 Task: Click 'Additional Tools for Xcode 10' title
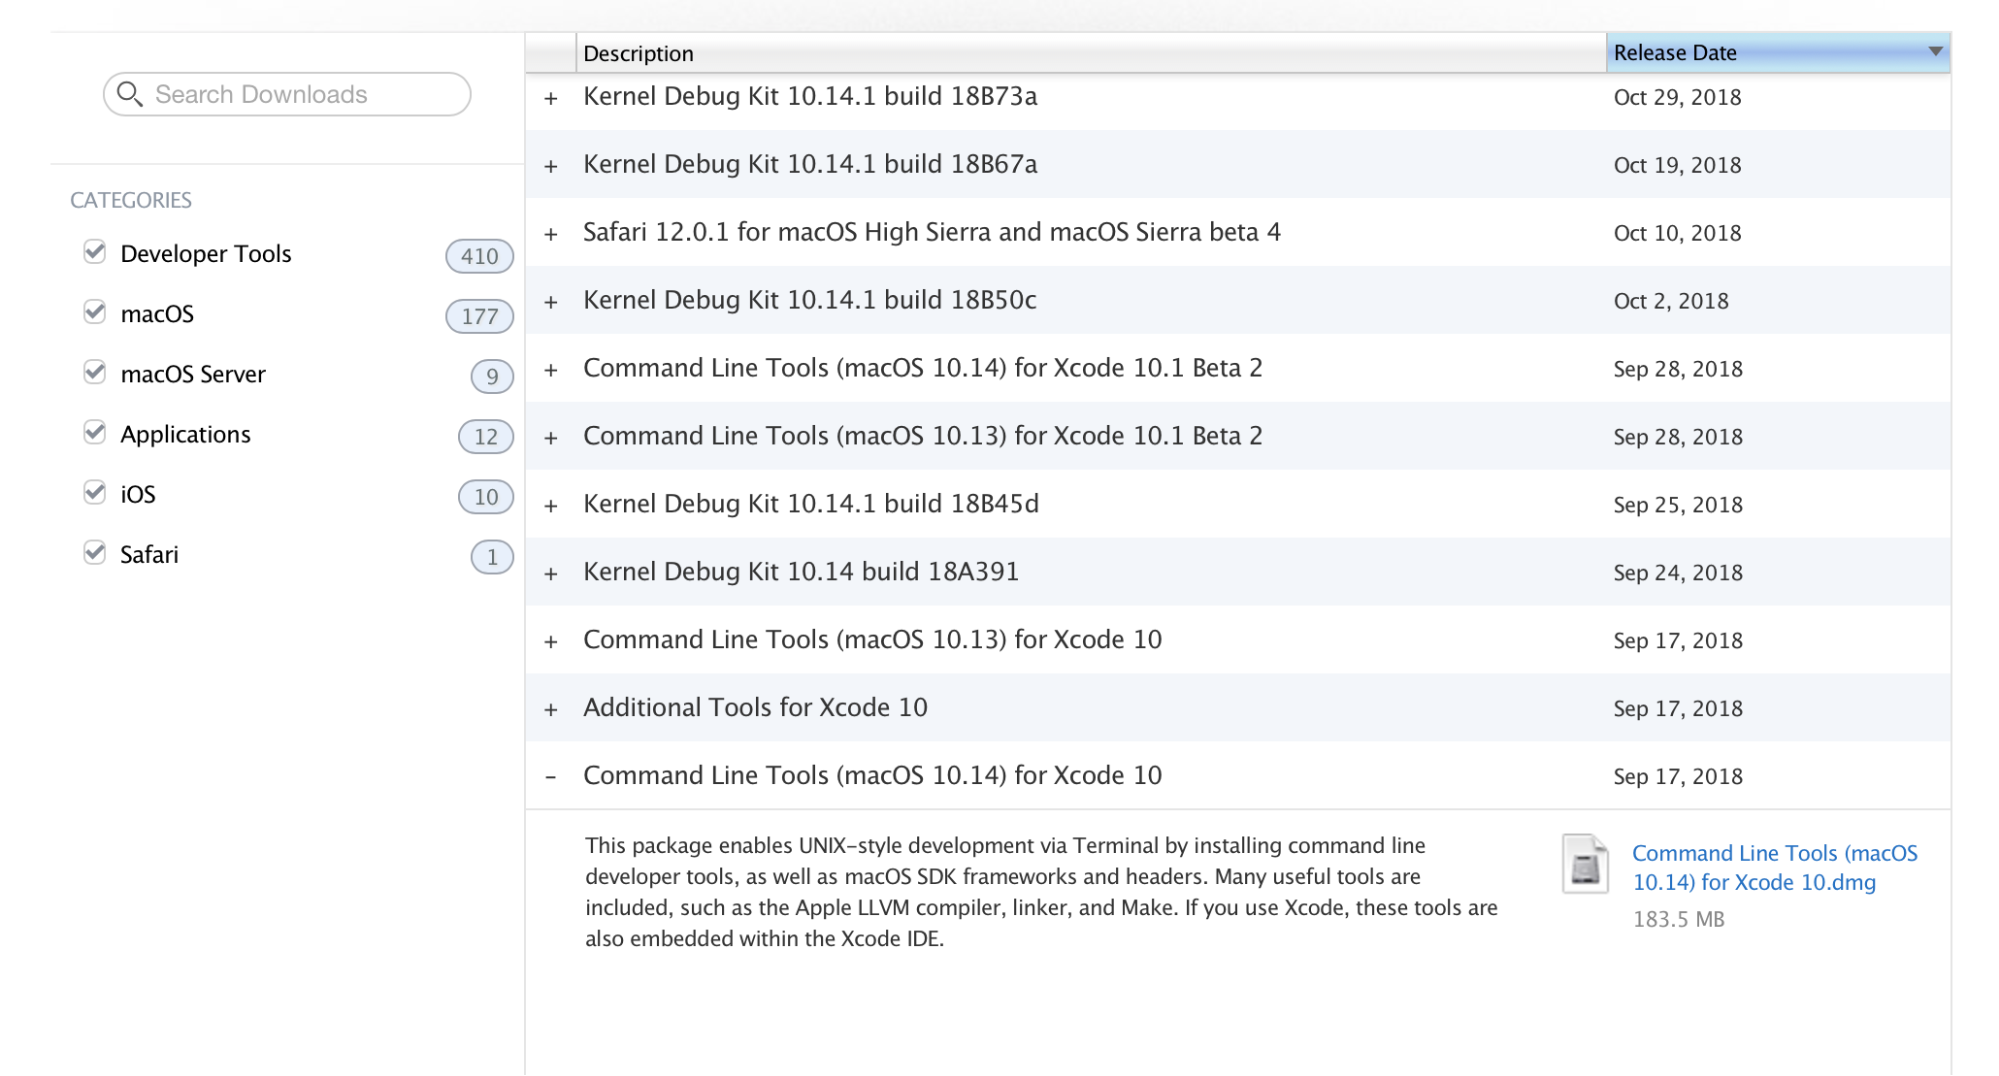pos(755,708)
